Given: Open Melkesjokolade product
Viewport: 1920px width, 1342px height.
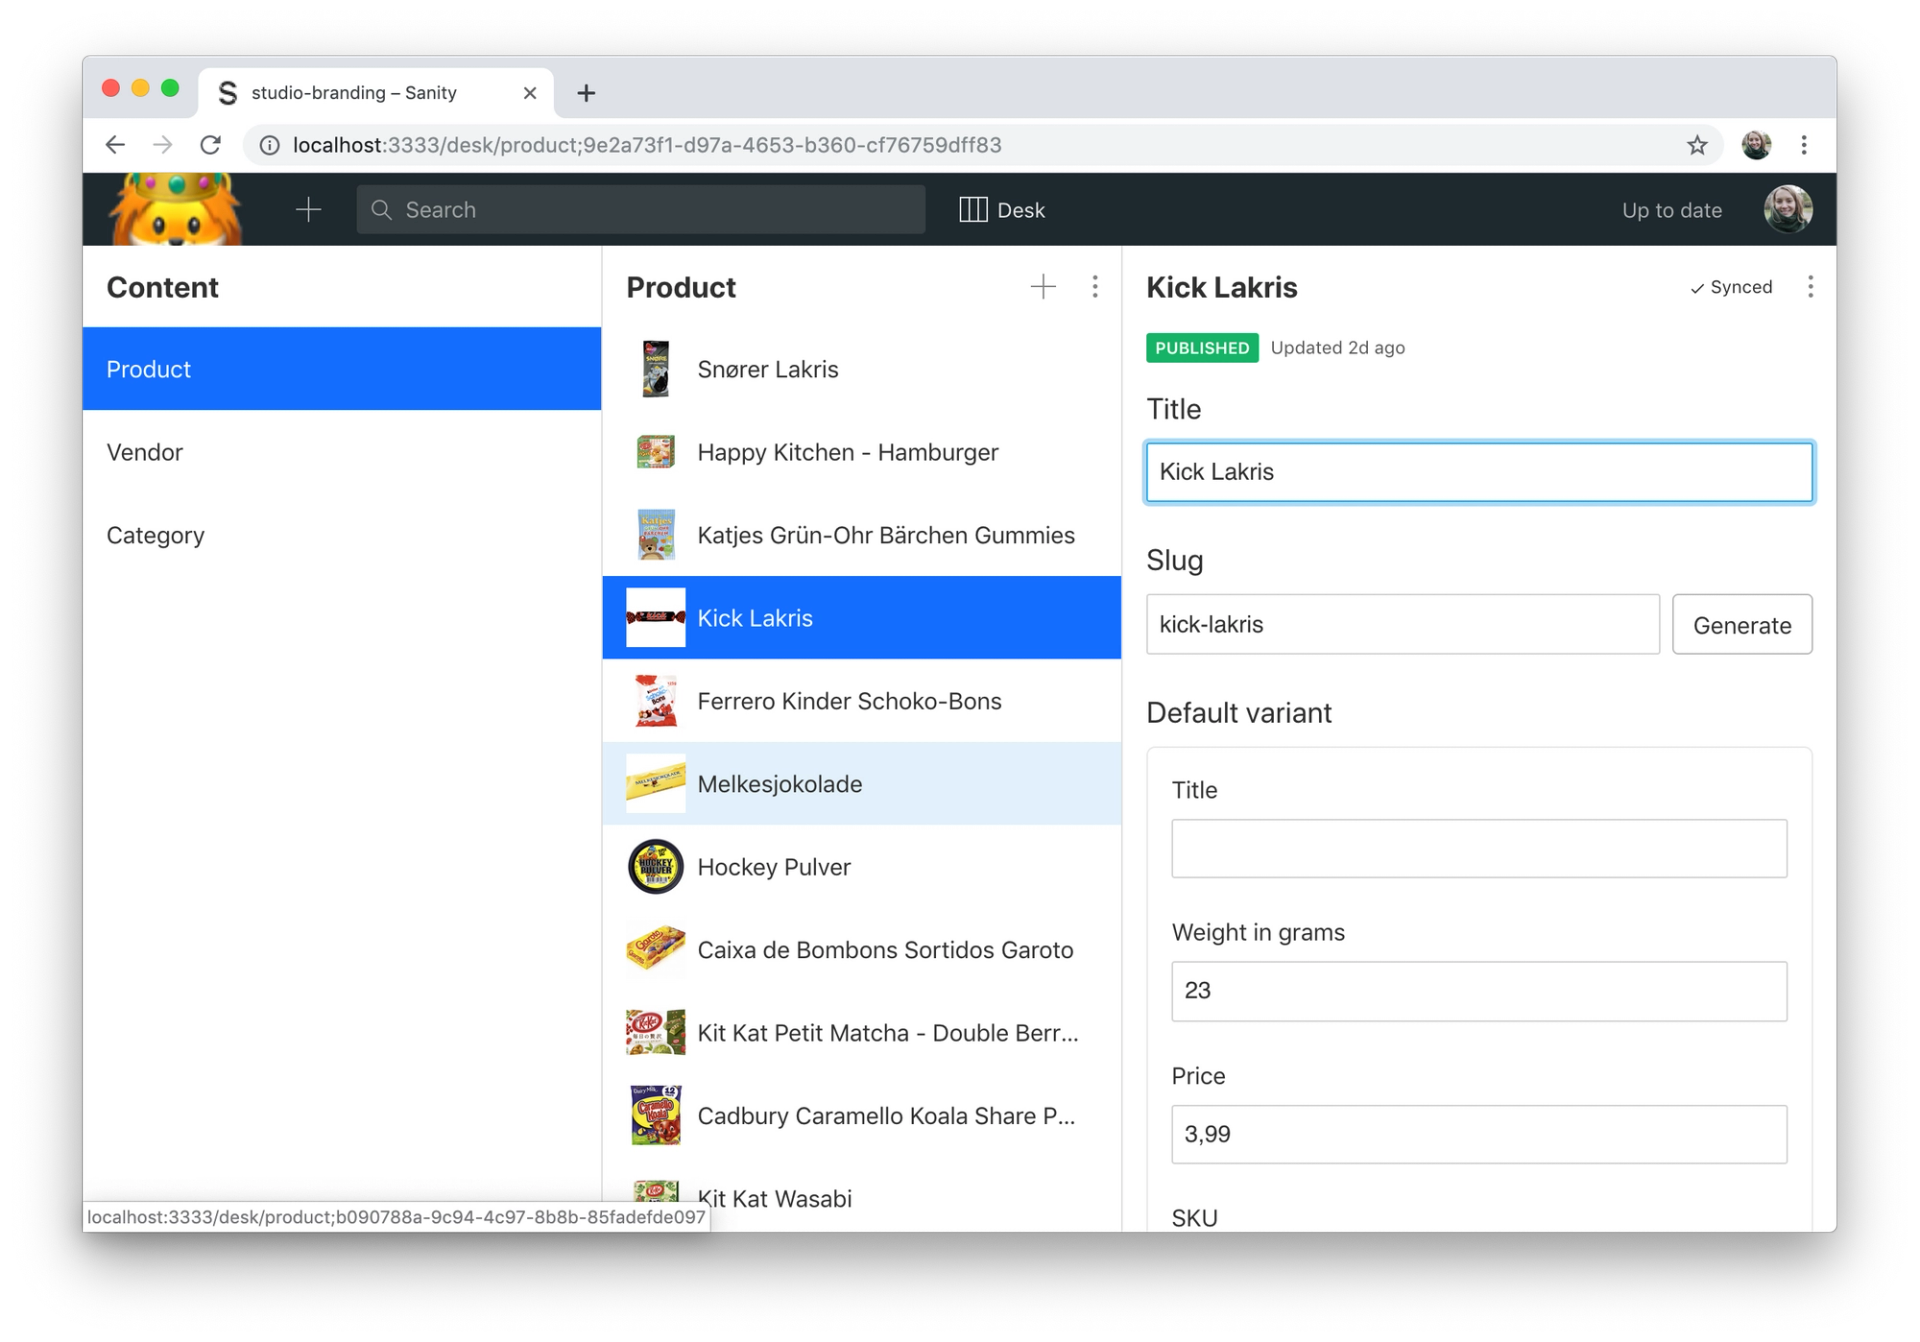Looking at the screenshot, I should [x=779, y=784].
